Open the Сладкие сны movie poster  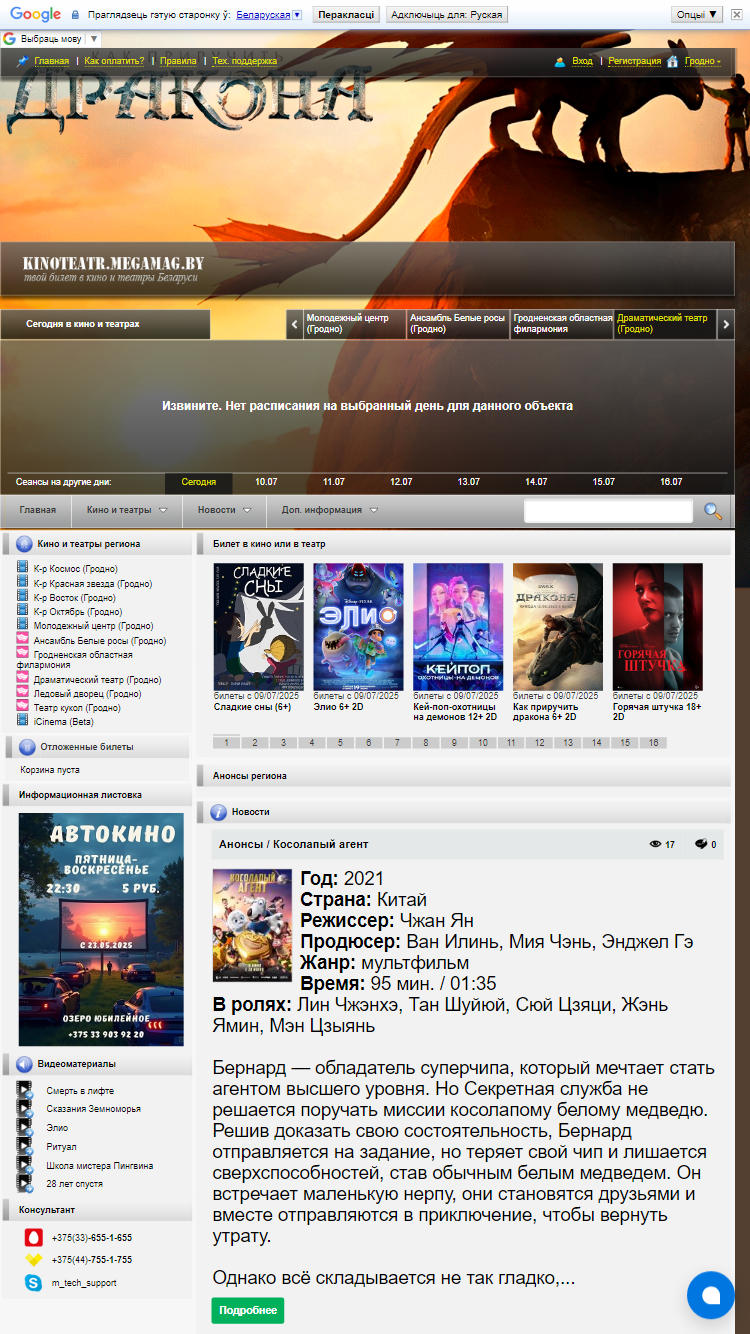click(258, 627)
